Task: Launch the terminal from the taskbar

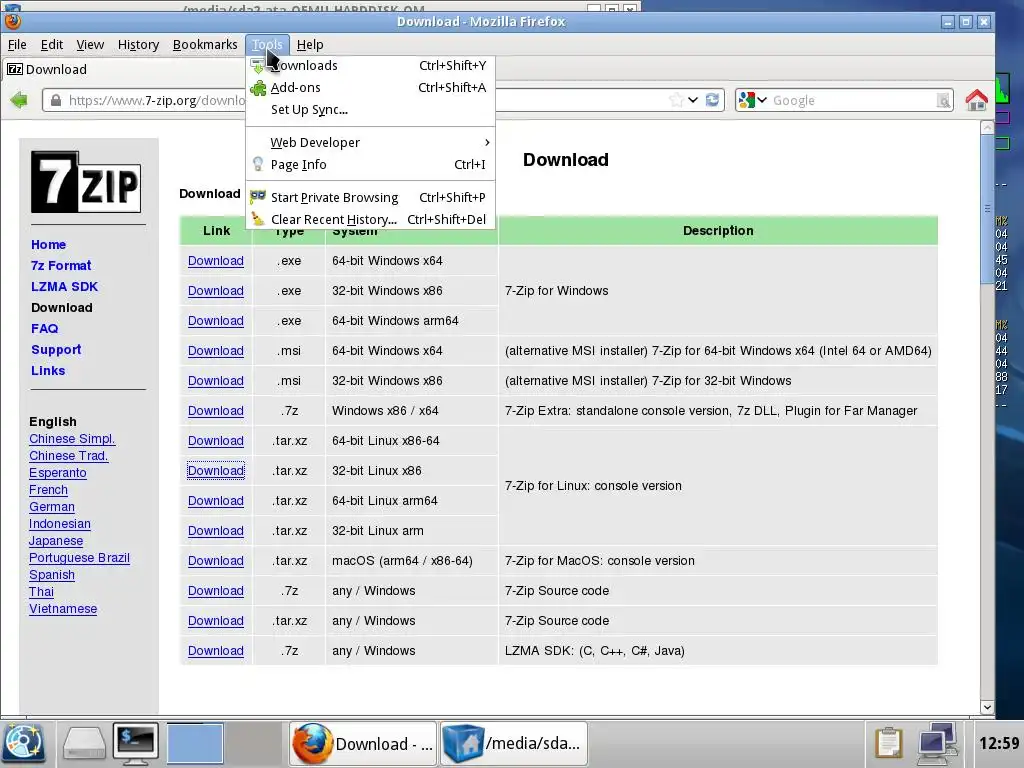Action: coord(136,743)
